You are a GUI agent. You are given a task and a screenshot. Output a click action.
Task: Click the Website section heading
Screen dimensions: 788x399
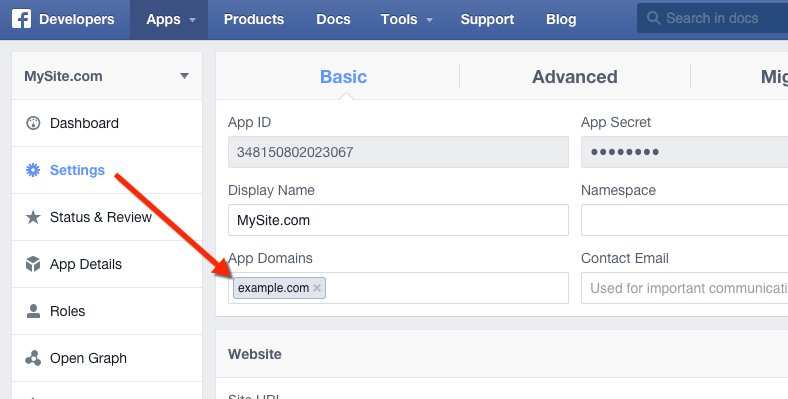(255, 354)
